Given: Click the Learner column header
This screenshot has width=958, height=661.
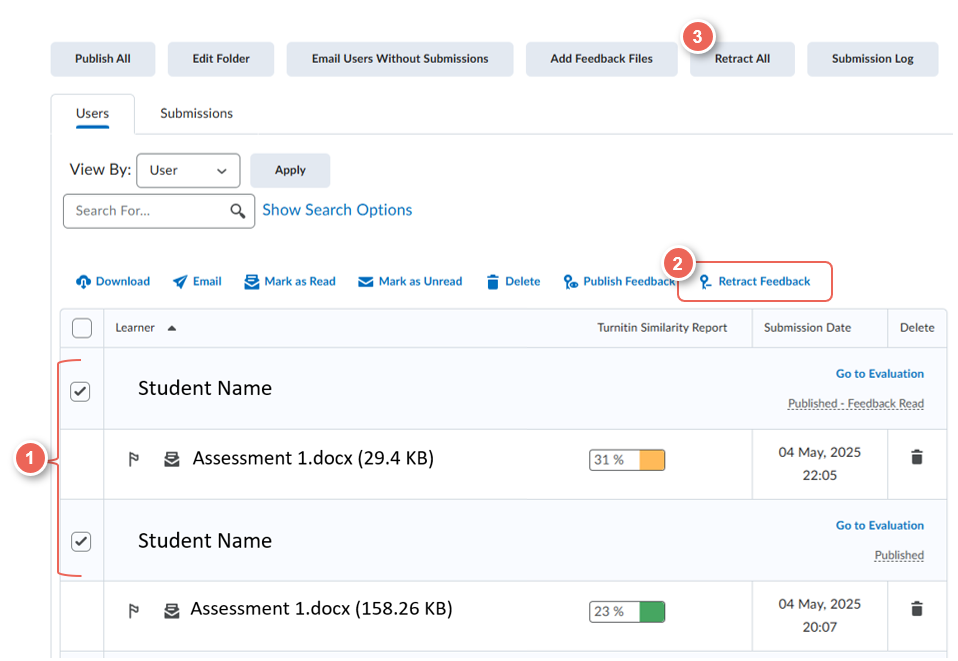Looking at the screenshot, I should tap(135, 328).
